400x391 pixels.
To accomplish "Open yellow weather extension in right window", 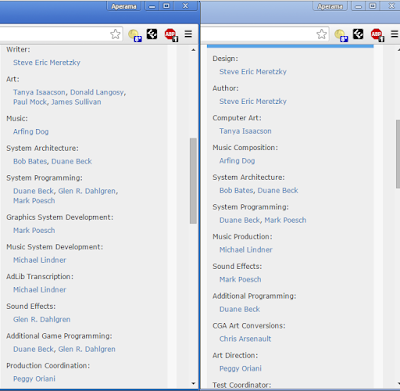I will coord(341,35).
